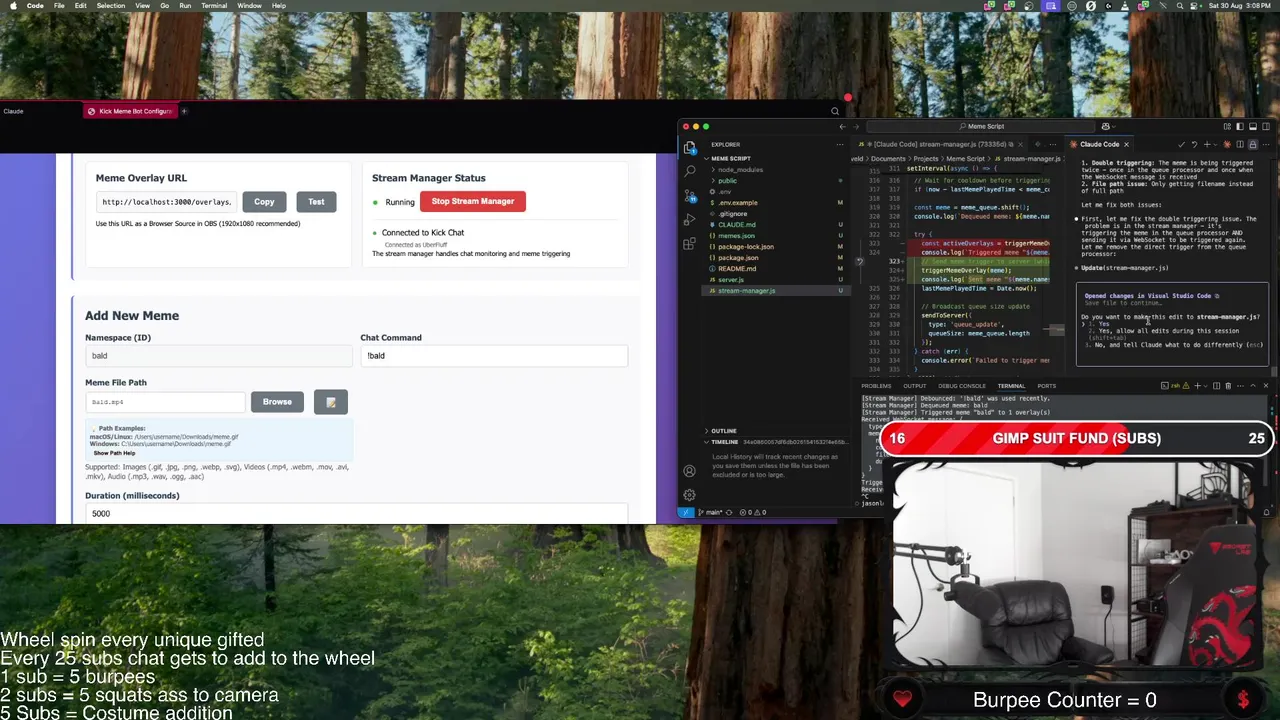Click the Meme File Path input field
This screenshot has height=720, width=1280.
(x=165, y=402)
